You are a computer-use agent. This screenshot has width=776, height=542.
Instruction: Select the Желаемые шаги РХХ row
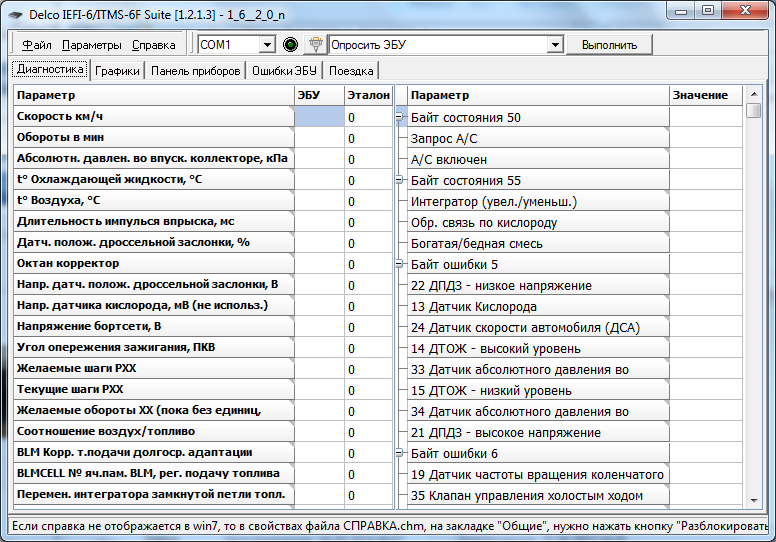point(154,369)
